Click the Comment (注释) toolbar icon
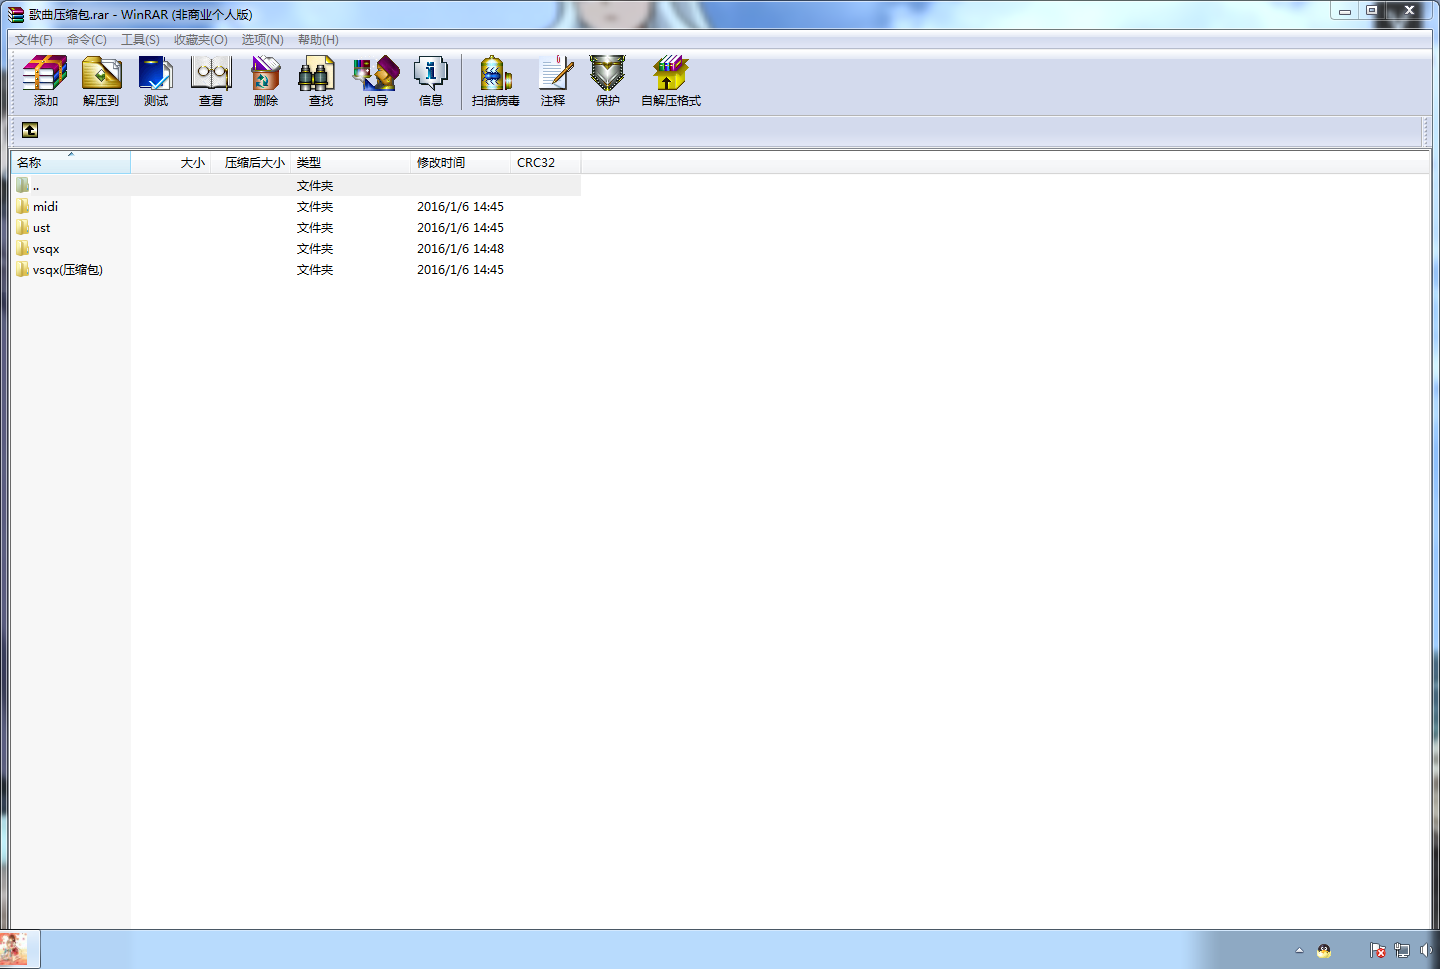Viewport: 1440px width, 969px height. point(553,80)
